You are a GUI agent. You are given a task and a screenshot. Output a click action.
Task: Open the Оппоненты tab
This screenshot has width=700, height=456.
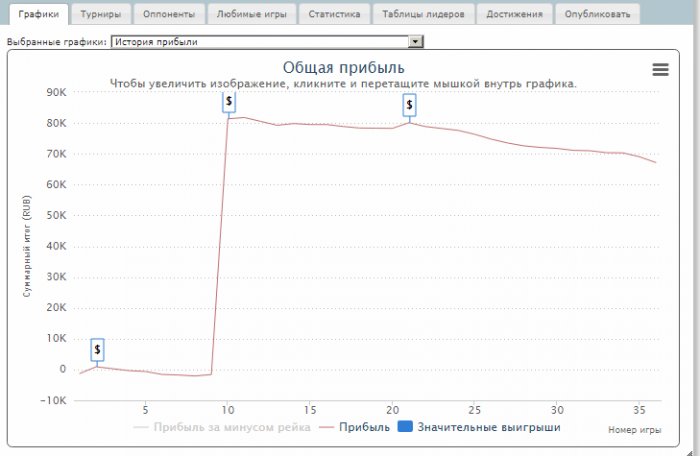coord(169,14)
